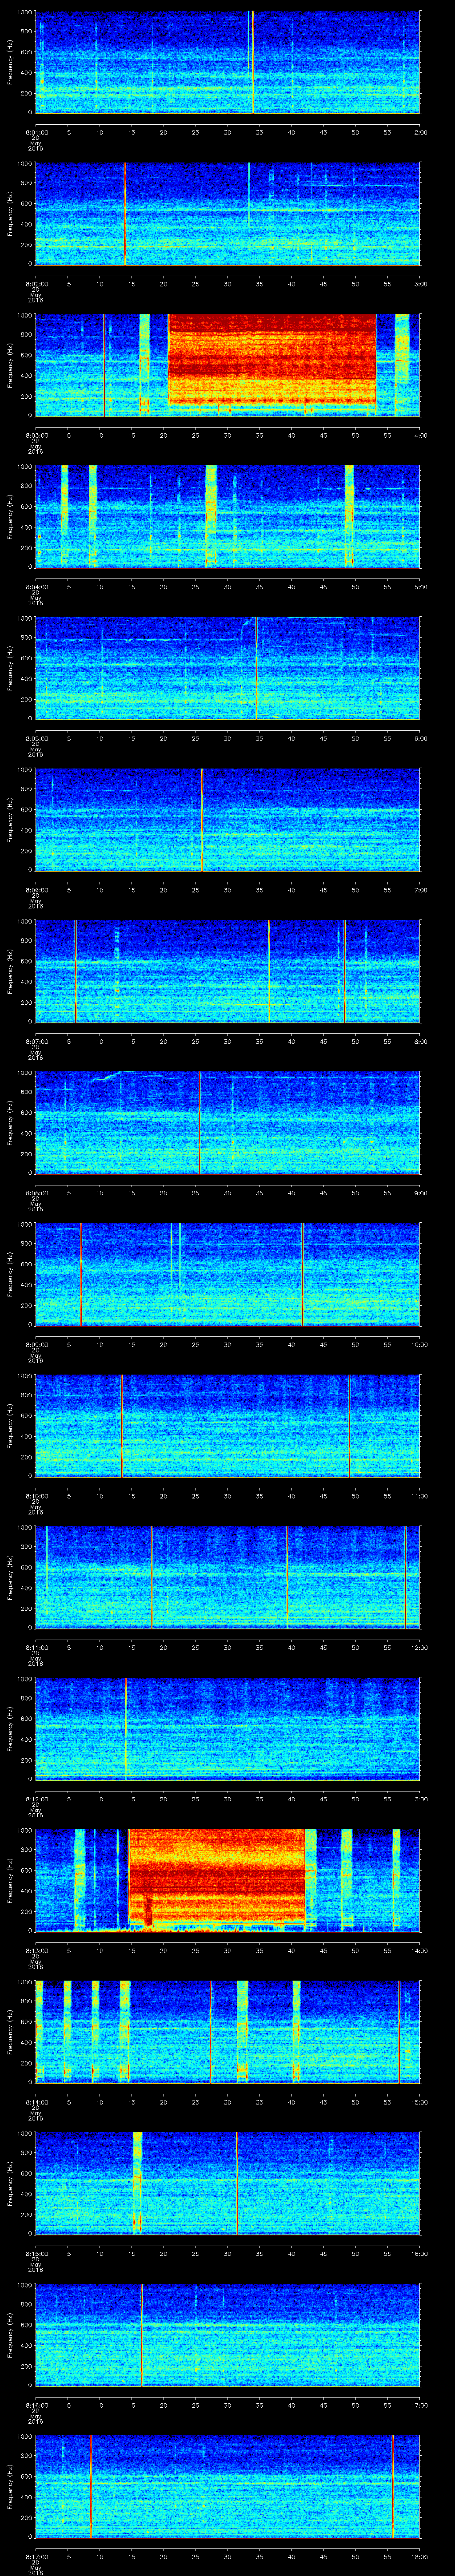Click the red spike near 48 seconds in 8:07 spectrogram
The height and width of the screenshot is (2576, 455).
pyautogui.click(x=344, y=970)
